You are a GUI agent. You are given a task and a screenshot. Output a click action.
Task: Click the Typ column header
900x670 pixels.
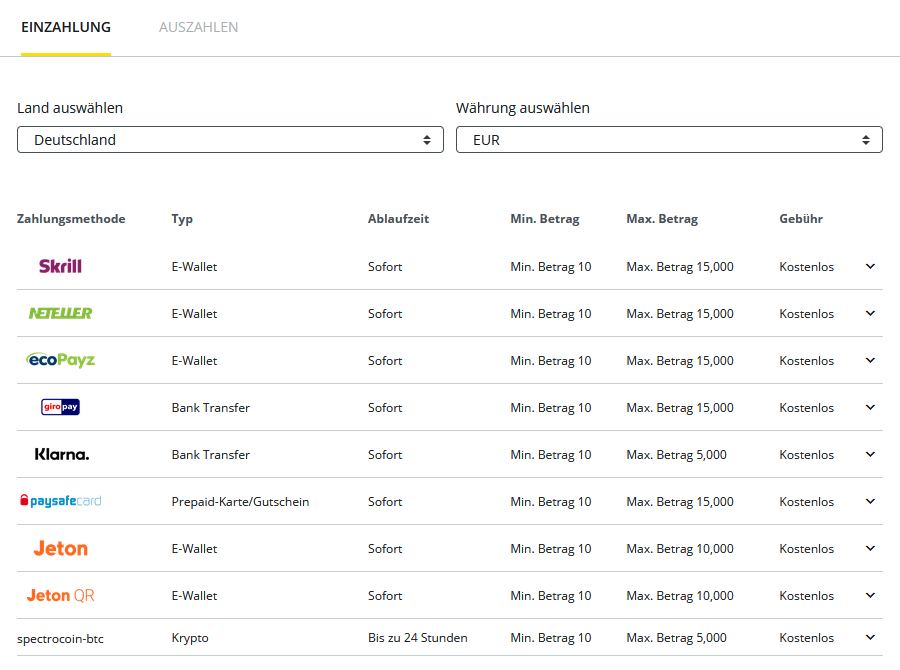[182, 219]
